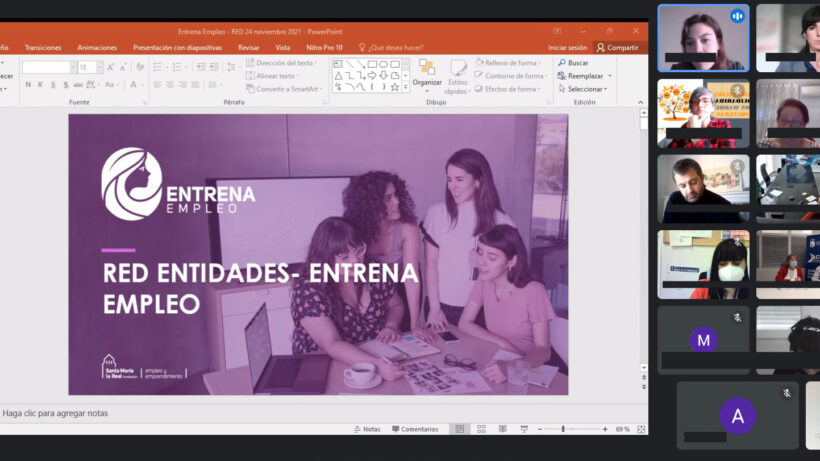Viewport: 820px width, 461px height.
Task: Select the oval shape
Action: 383,64
